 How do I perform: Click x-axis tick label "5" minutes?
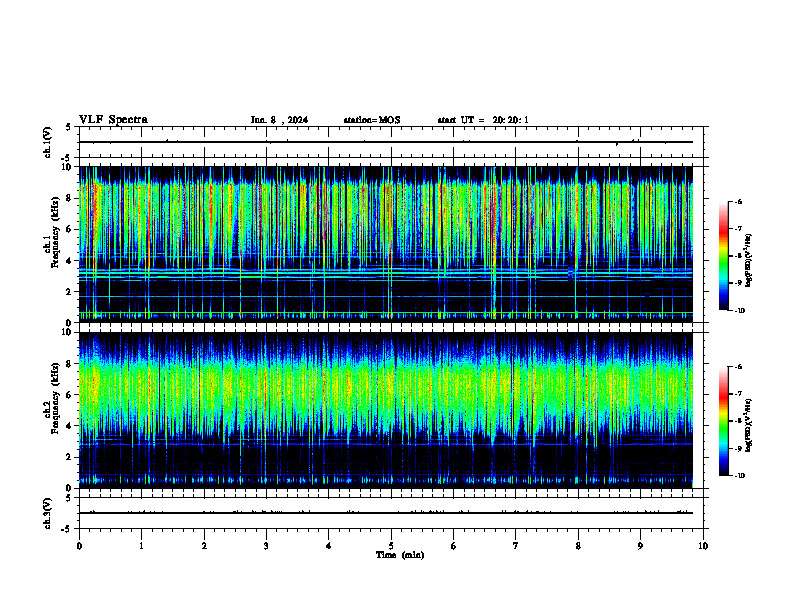click(391, 546)
